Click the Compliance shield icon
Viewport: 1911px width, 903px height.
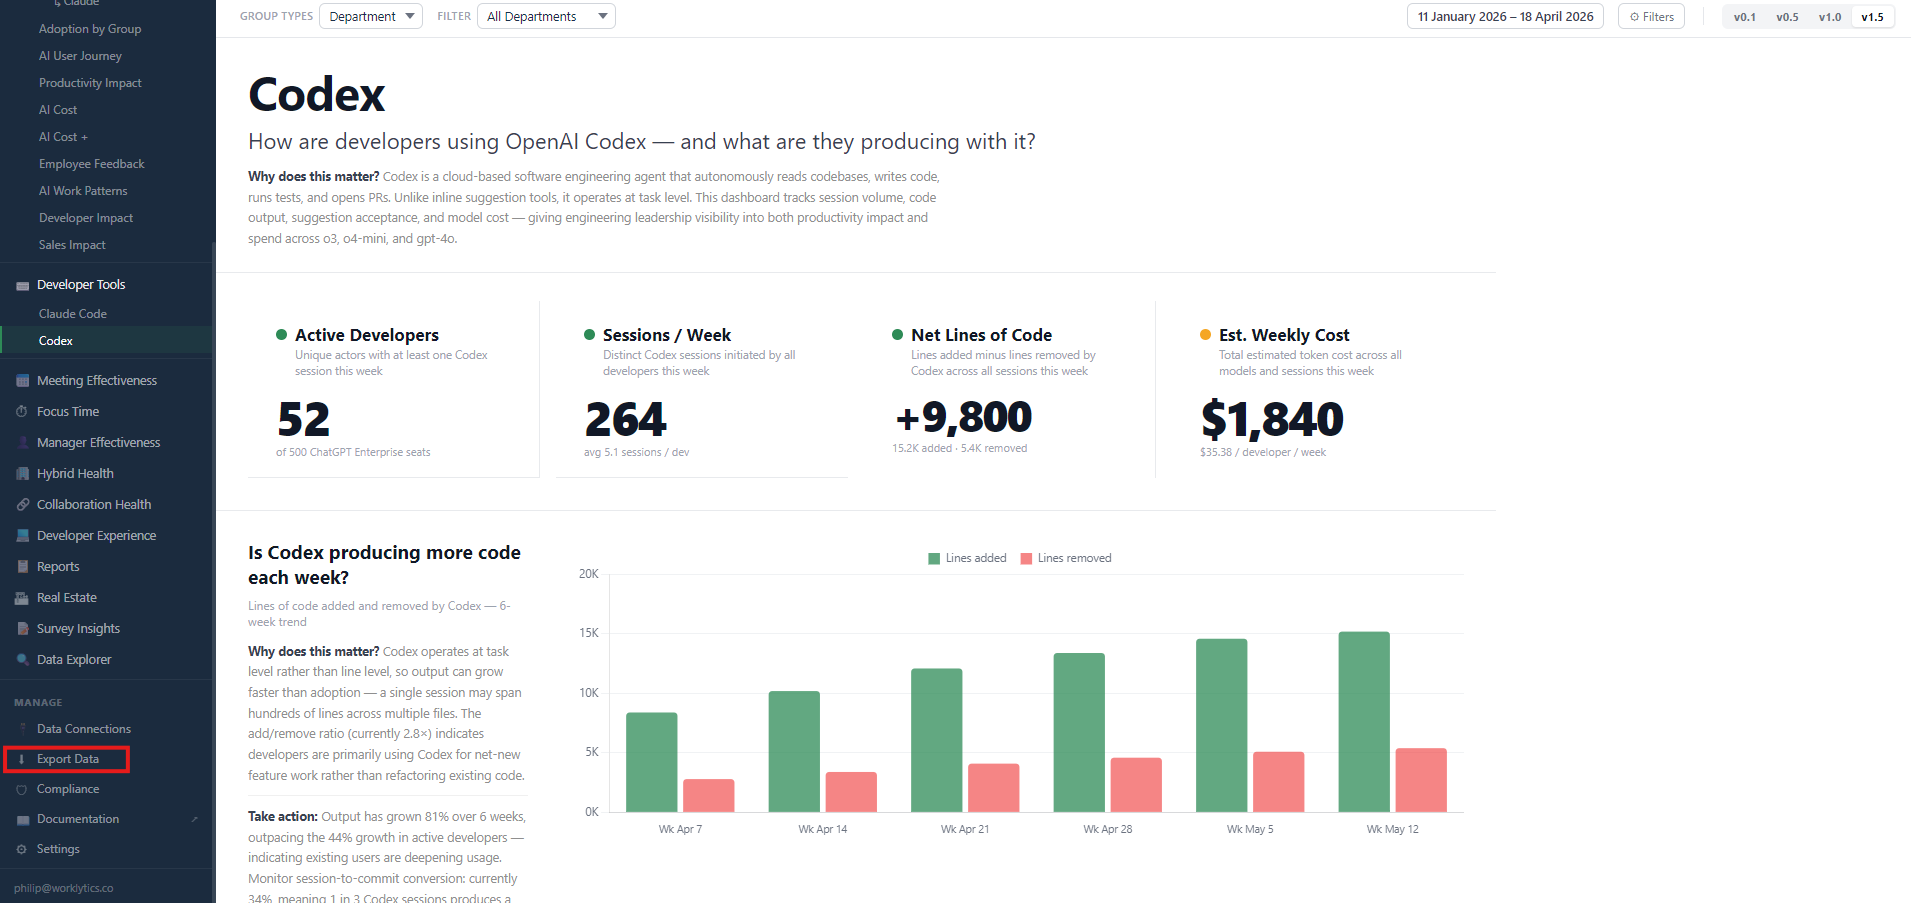(22, 790)
